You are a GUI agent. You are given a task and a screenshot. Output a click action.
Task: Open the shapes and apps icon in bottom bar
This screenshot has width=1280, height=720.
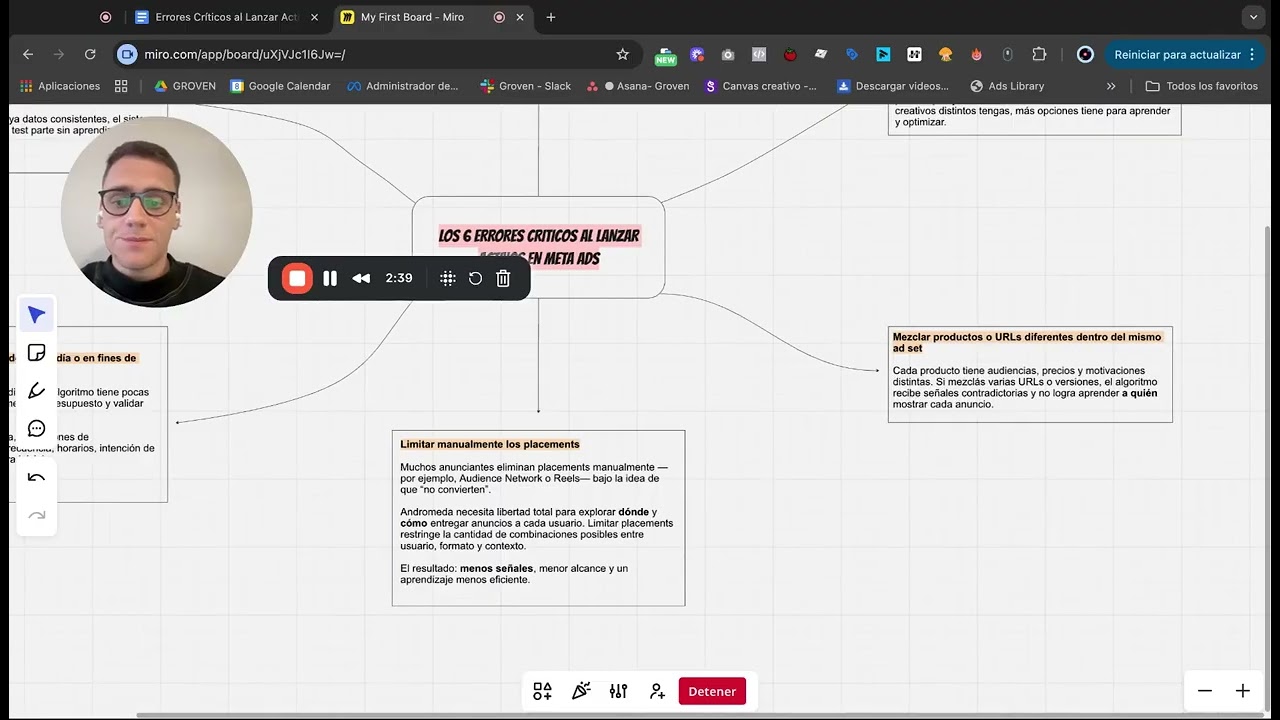(x=542, y=691)
